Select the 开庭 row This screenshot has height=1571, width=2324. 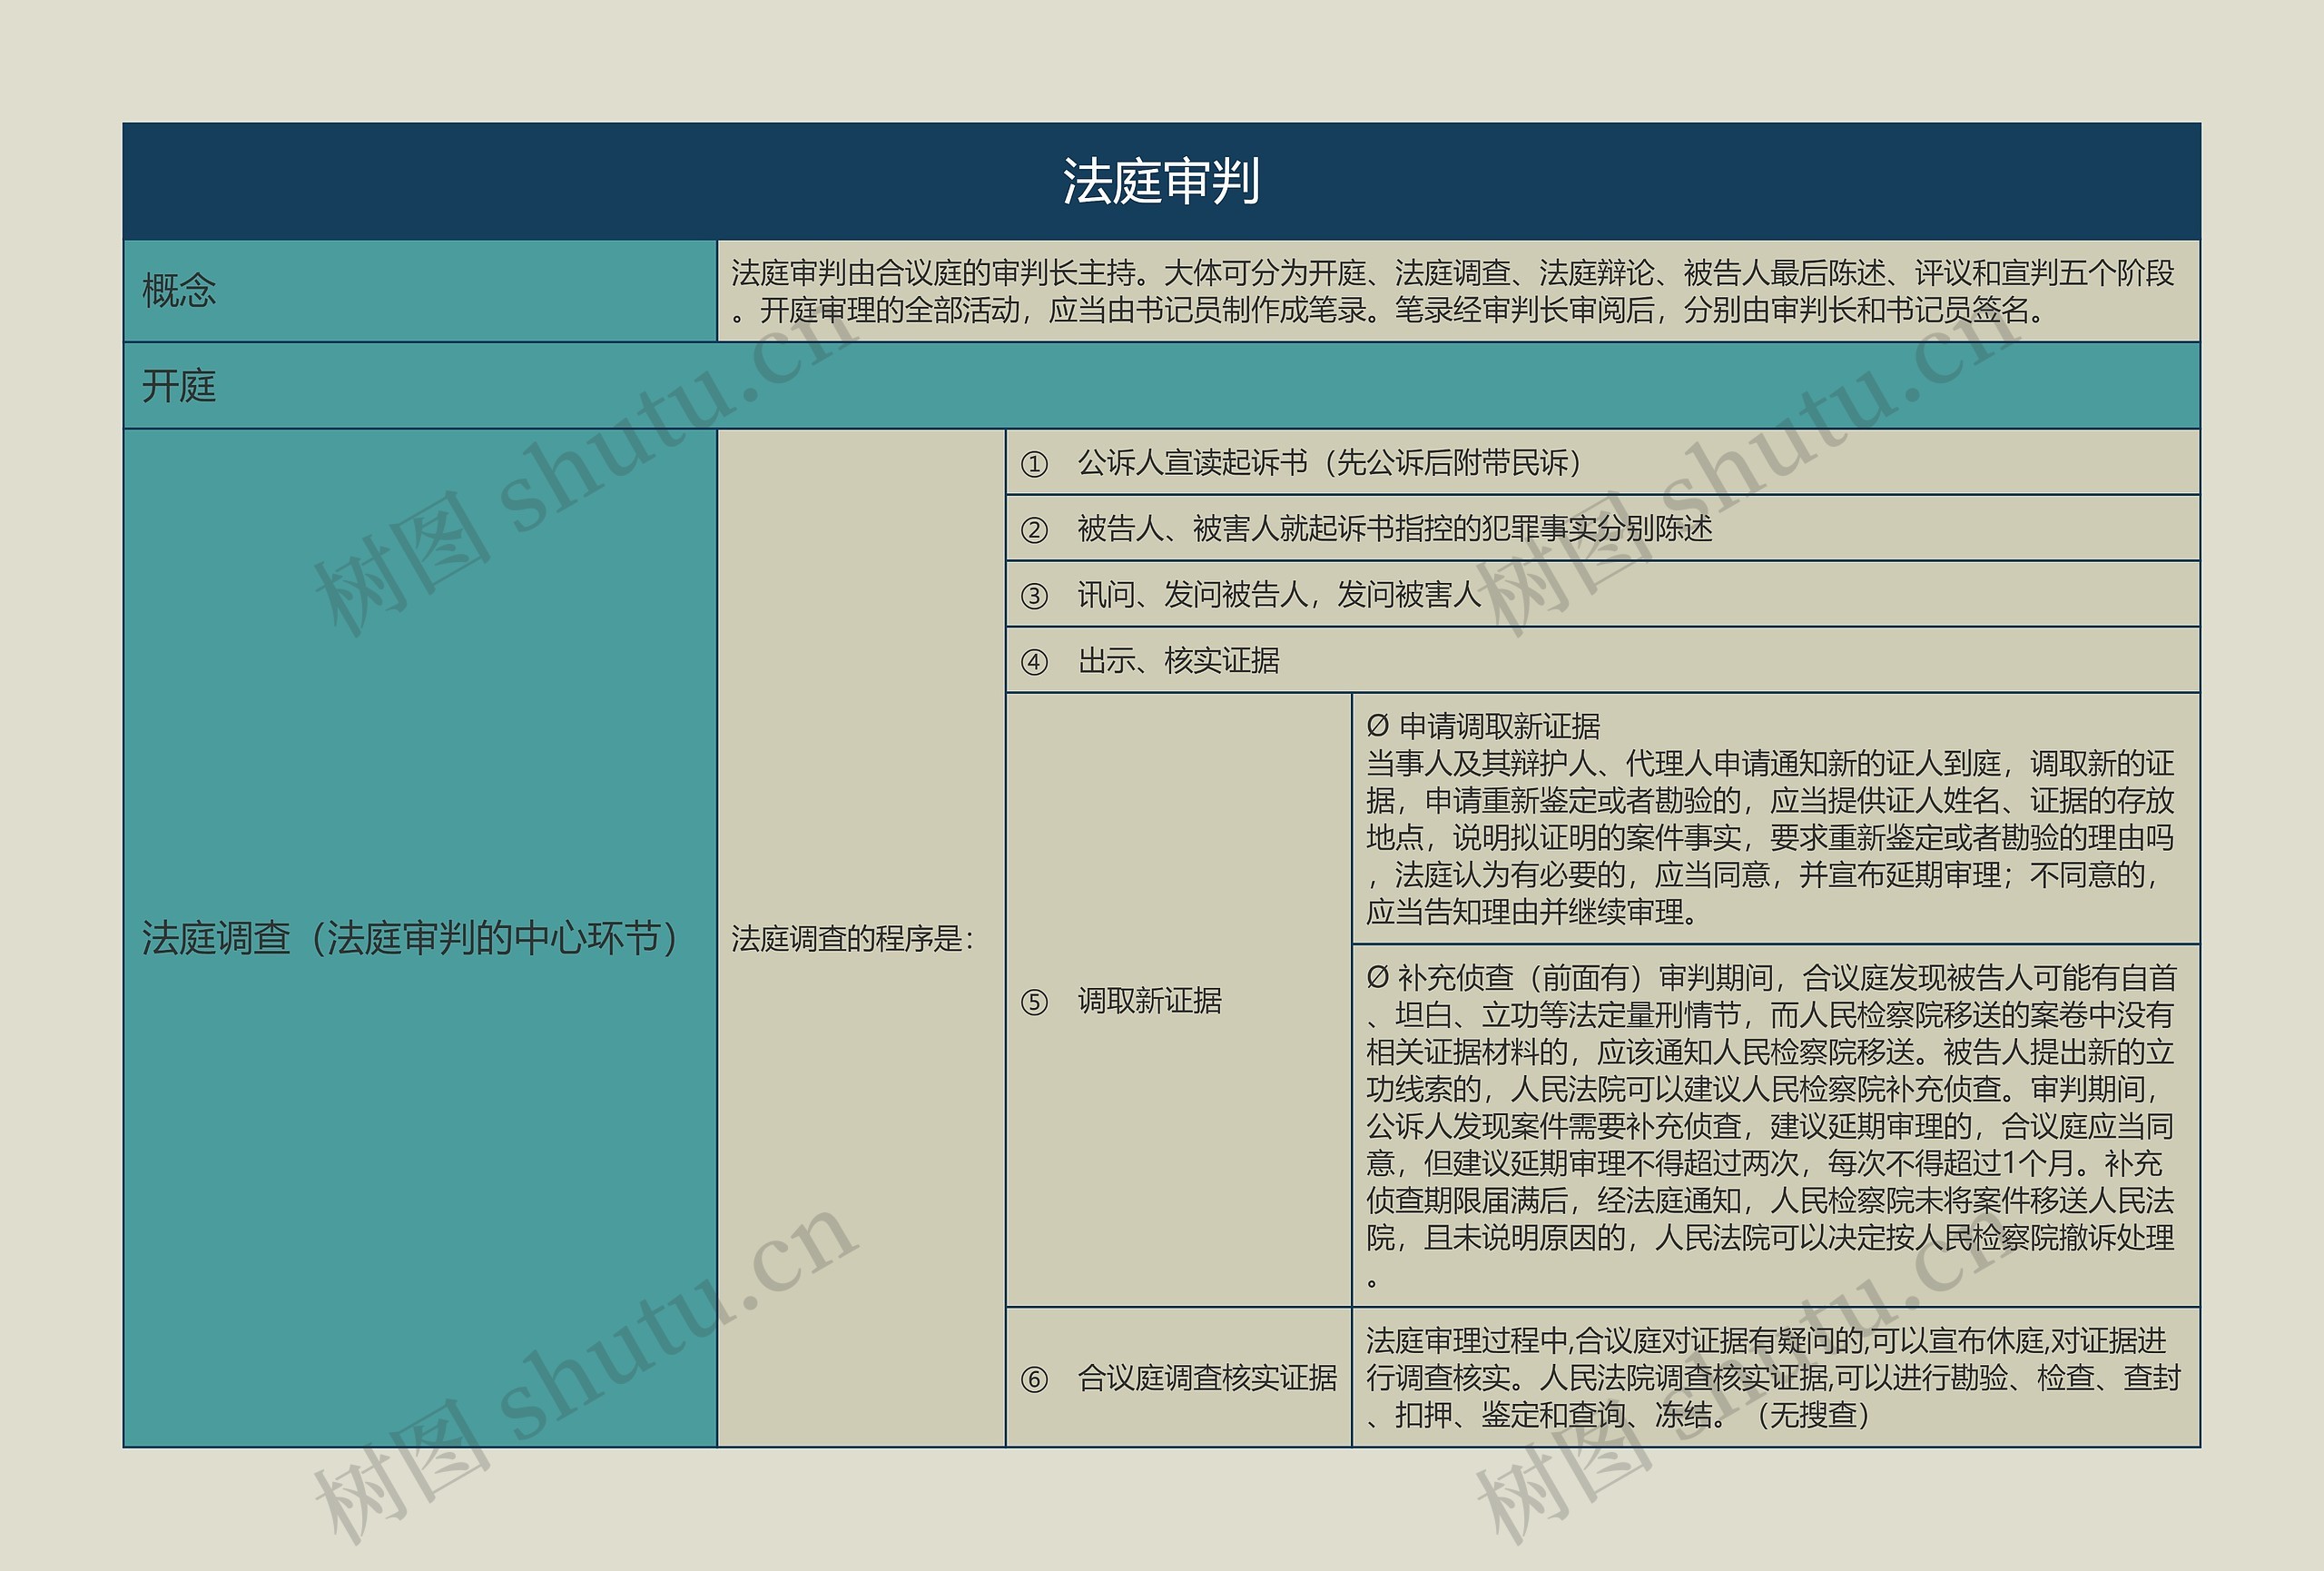[1161, 386]
